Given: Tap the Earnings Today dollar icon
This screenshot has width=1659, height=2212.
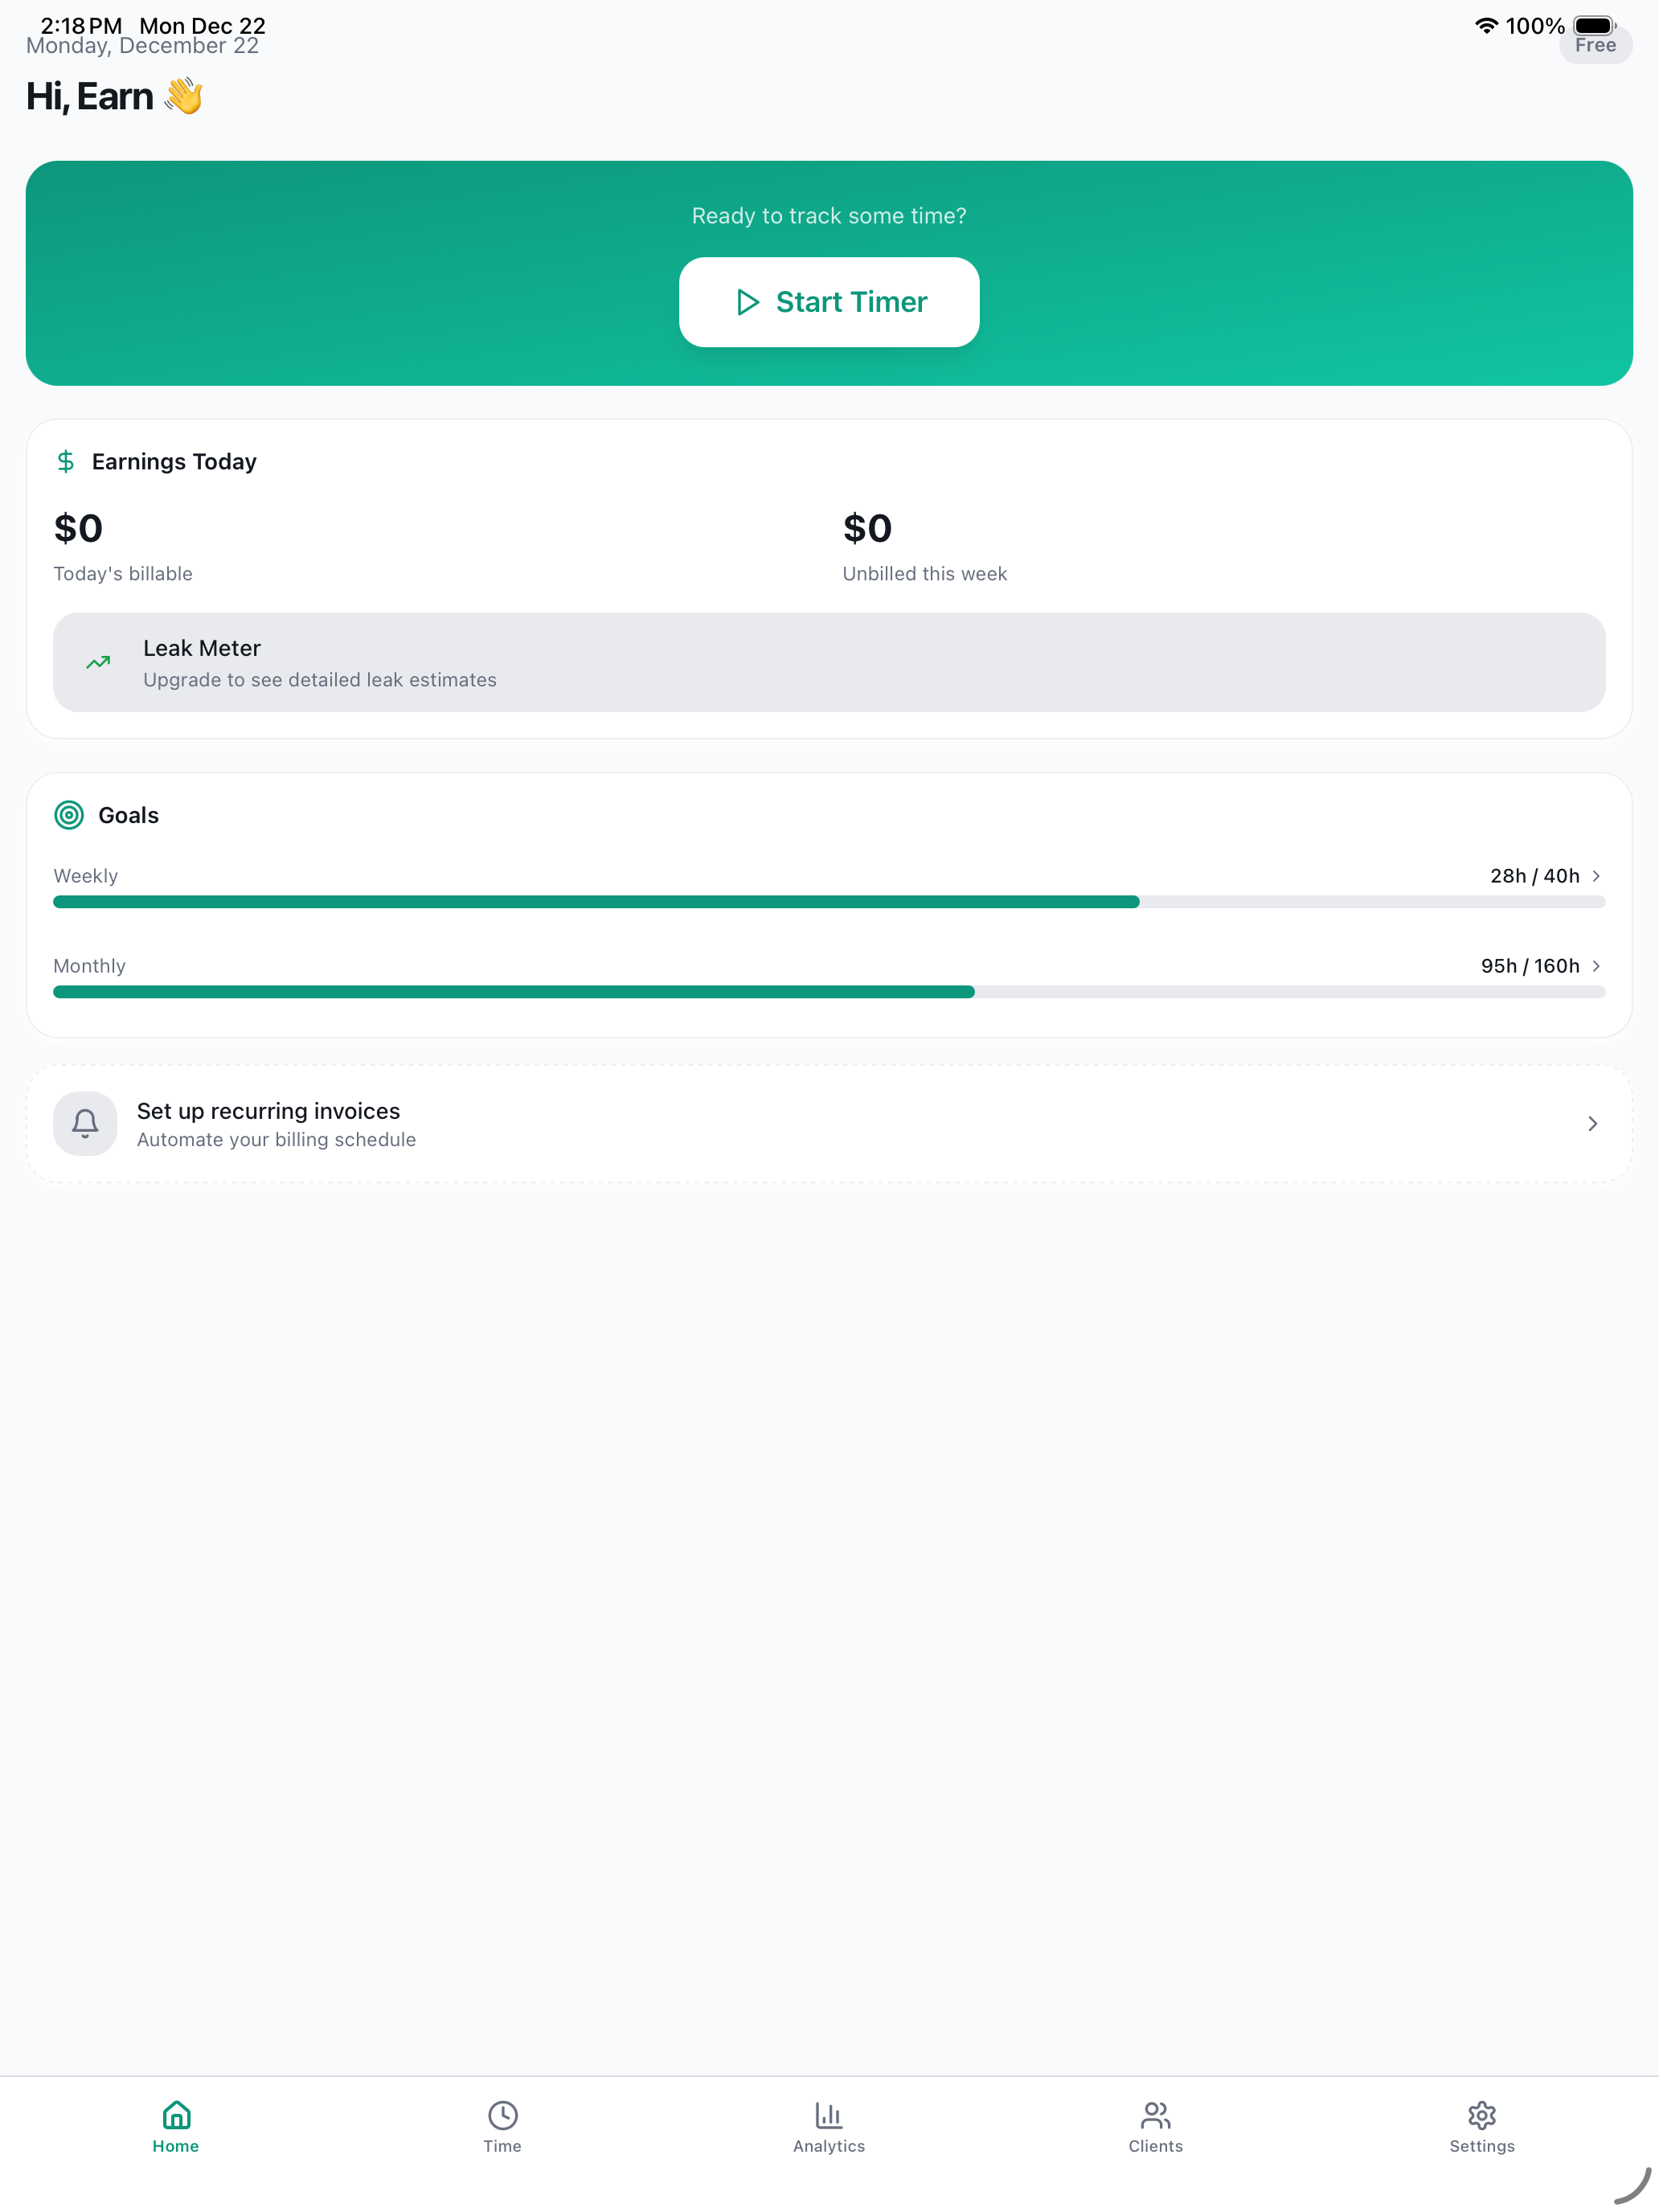Looking at the screenshot, I should (66, 461).
